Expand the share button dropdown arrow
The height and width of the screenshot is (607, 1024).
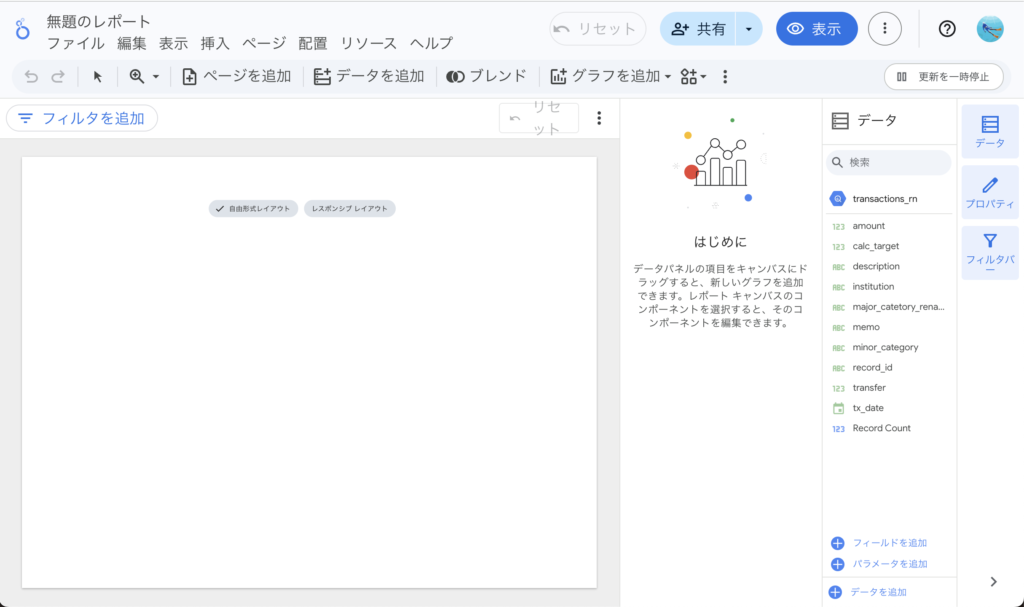tap(749, 29)
